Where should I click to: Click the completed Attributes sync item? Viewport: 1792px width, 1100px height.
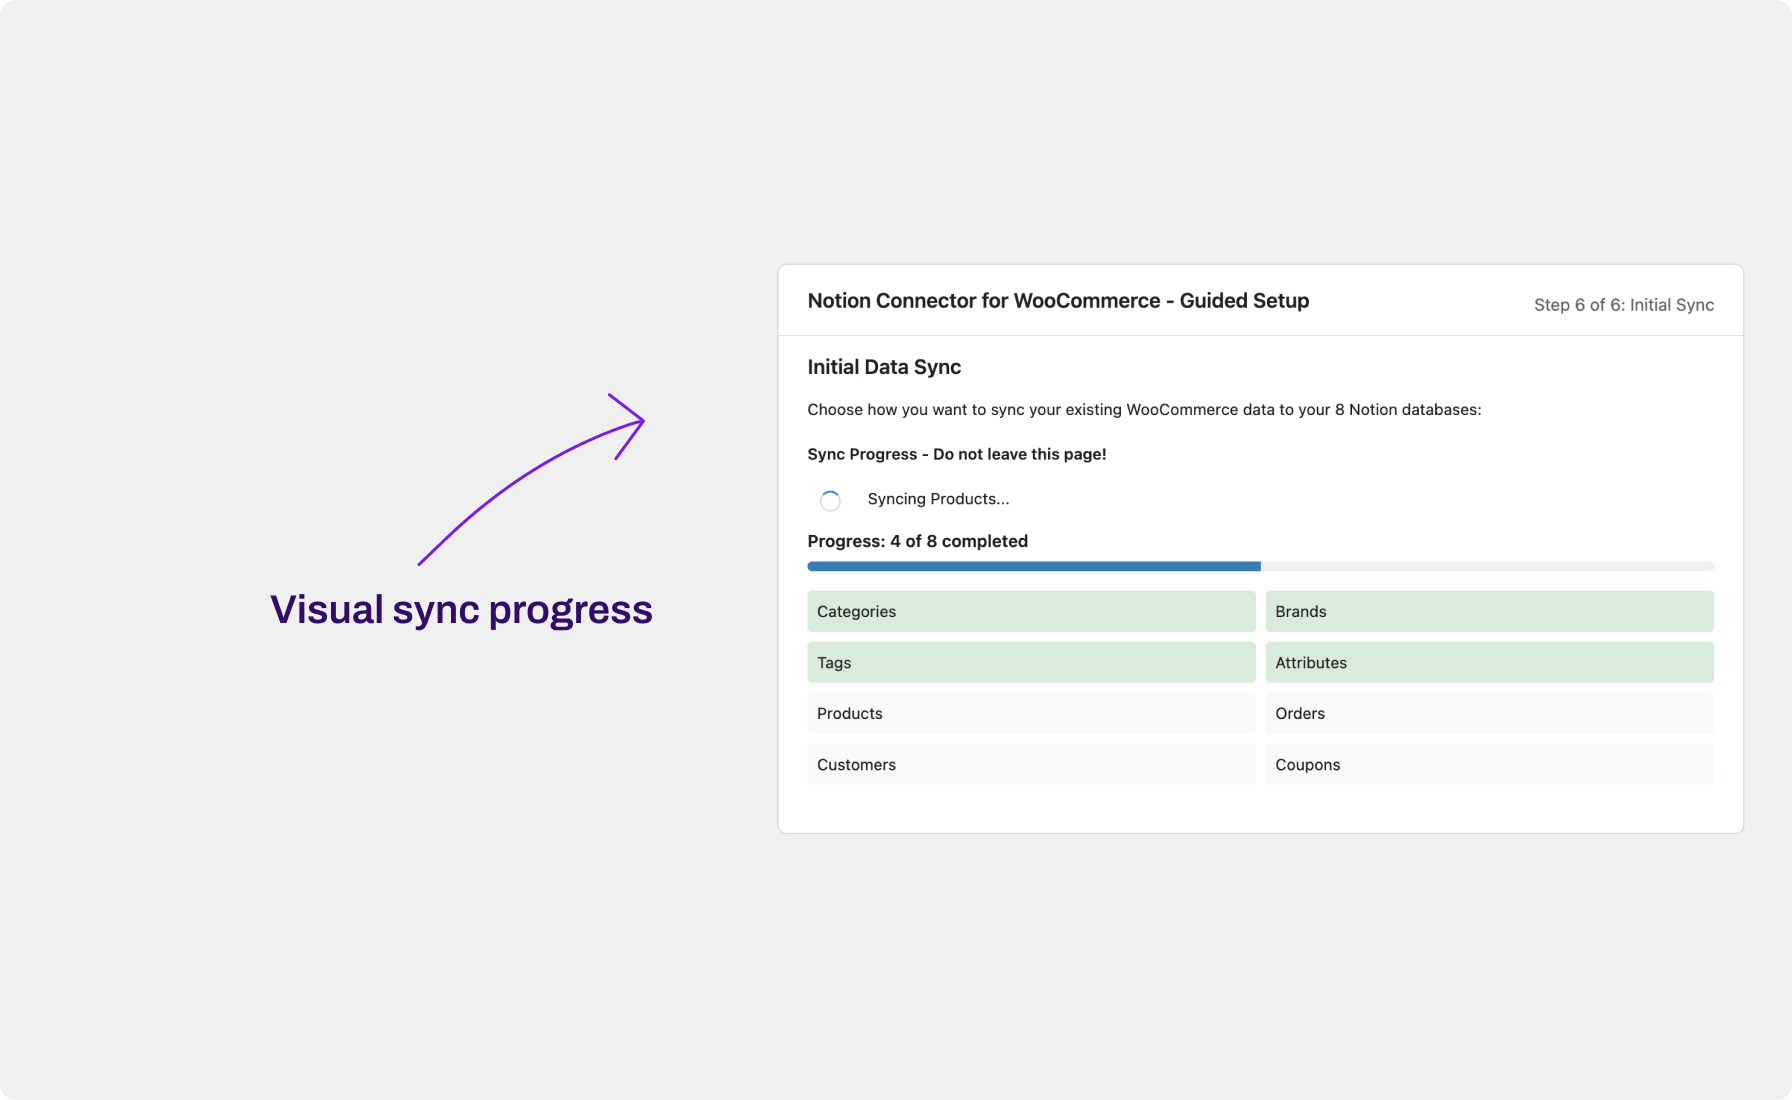(1489, 662)
